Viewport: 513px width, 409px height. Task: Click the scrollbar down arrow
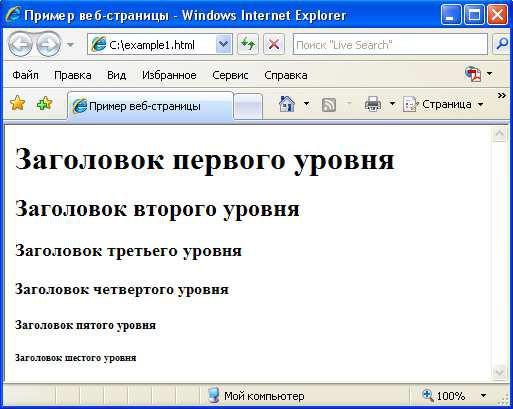[499, 372]
